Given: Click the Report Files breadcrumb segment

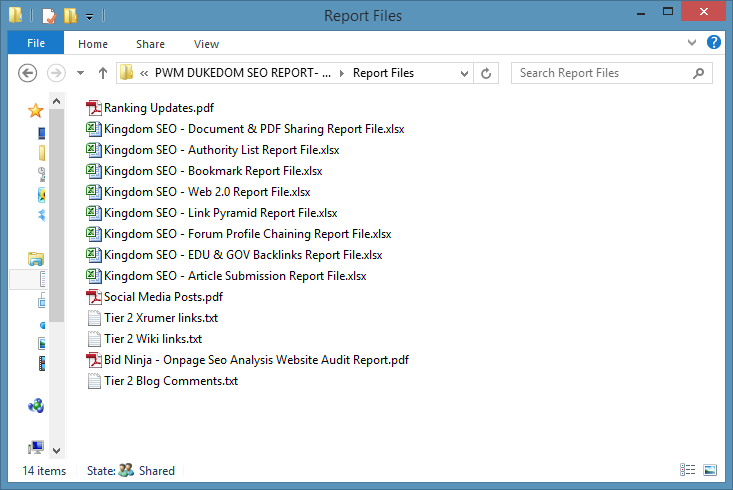Looking at the screenshot, I should (383, 73).
